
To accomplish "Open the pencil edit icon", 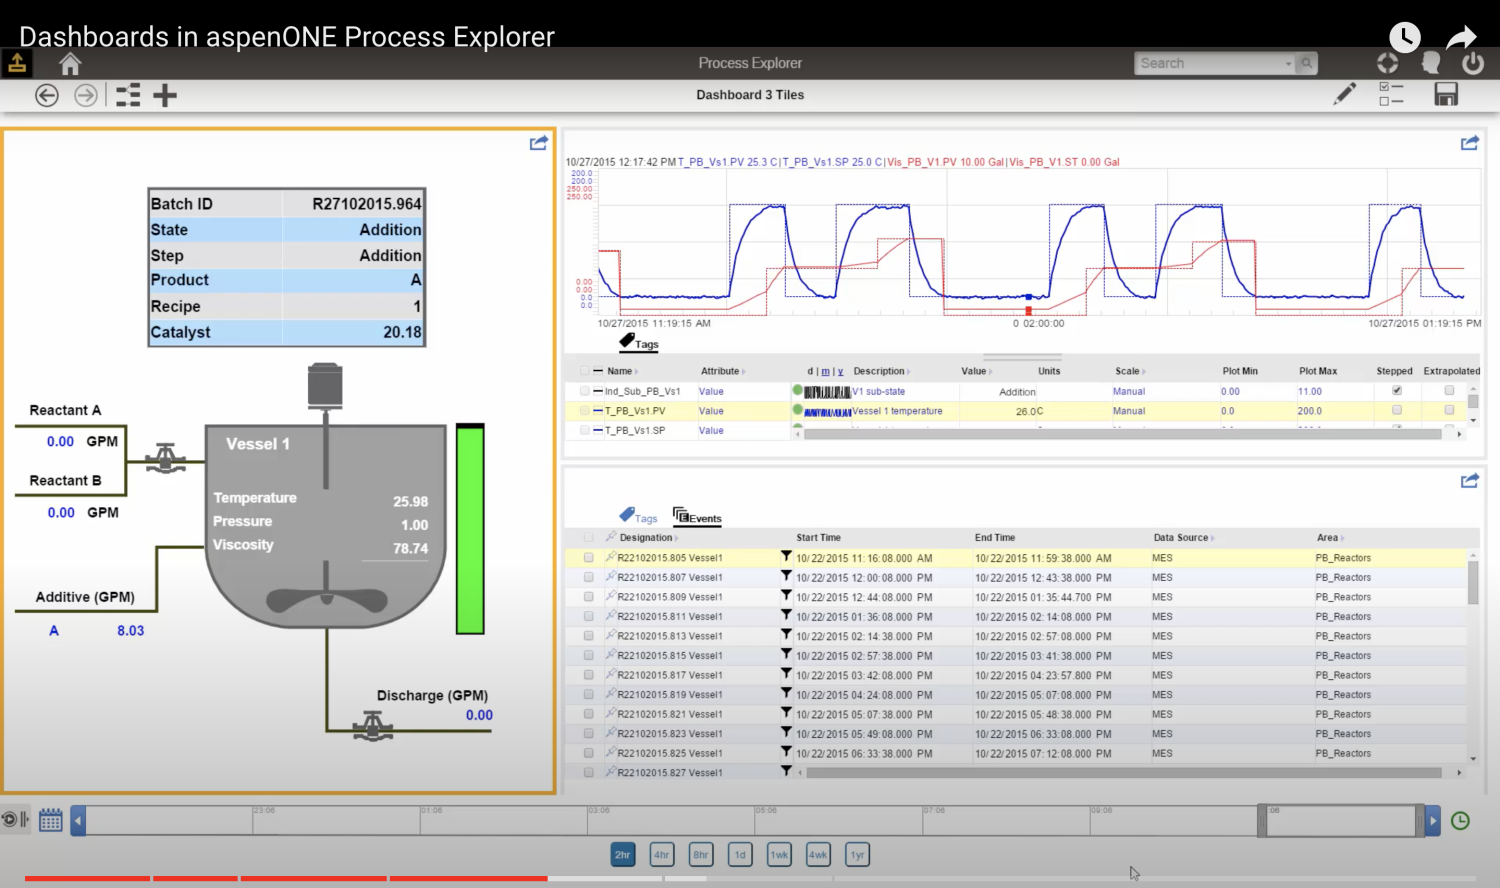I will 1345,94.
